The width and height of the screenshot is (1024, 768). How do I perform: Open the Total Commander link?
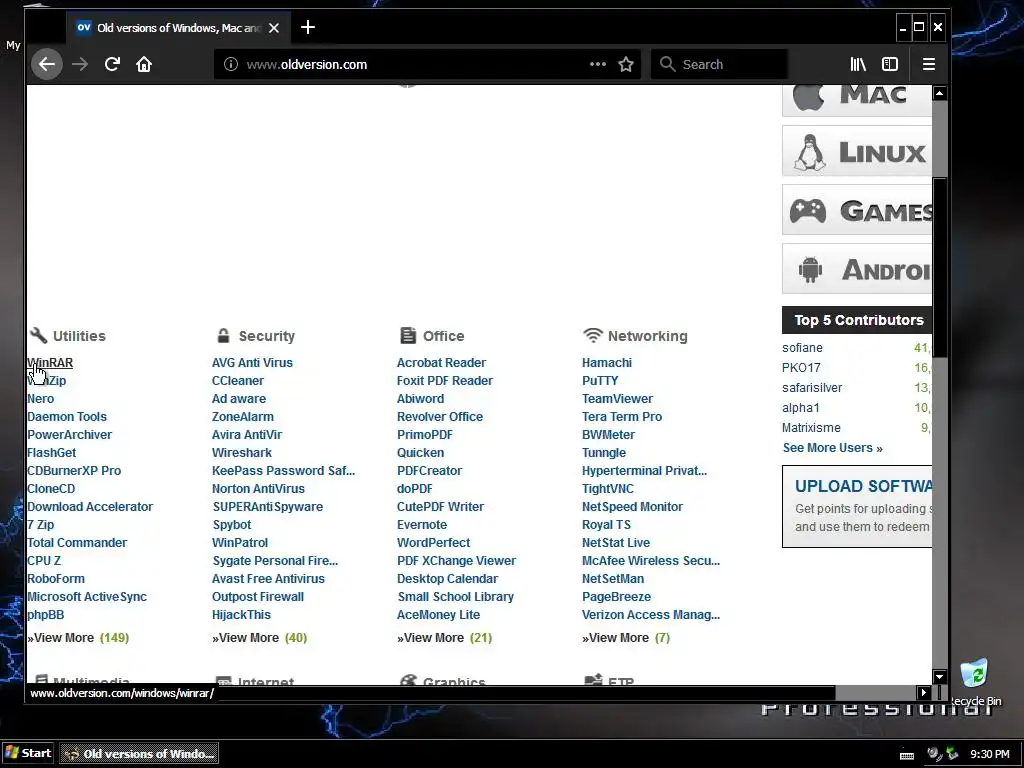[x=77, y=543]
